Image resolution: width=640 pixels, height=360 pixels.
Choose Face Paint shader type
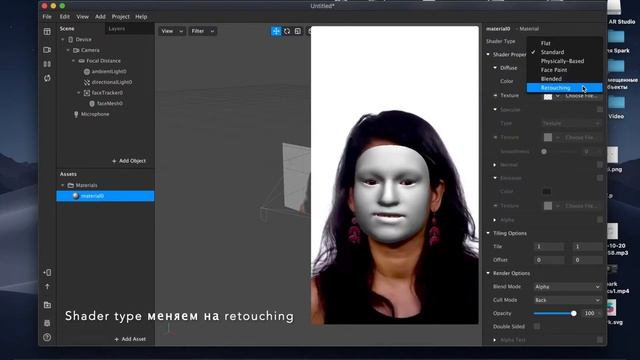click(x=564, y=70)
